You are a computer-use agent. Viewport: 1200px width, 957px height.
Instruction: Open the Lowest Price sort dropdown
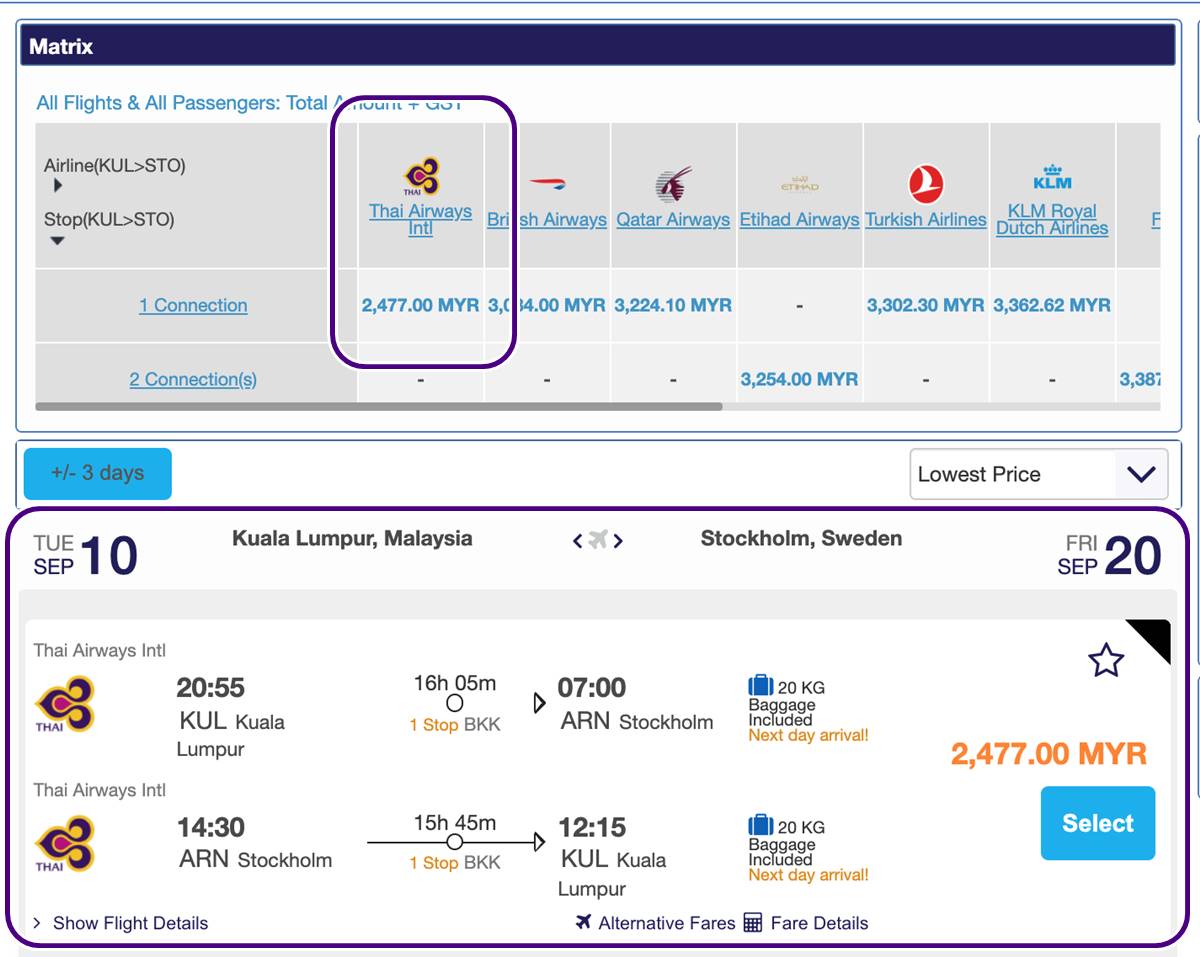pyautogui.click(x=1039, y=474)
